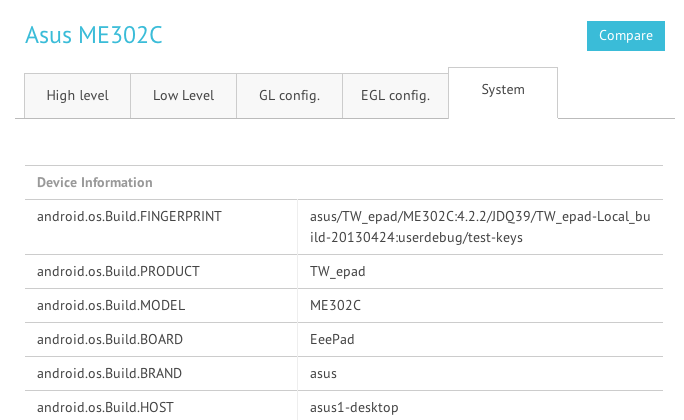Click the Asus ME302C page title
Image resolution: width=684 pixels, height=420 pixels.
[93, 36]
